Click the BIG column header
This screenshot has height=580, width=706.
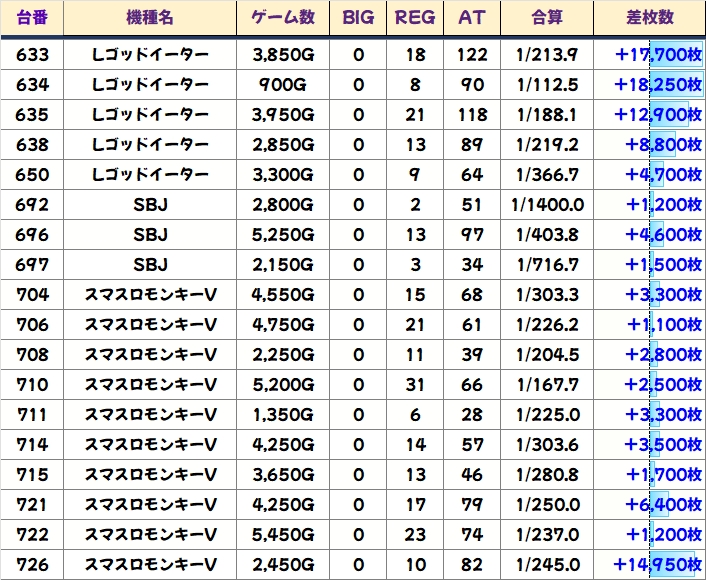(358, 18)
